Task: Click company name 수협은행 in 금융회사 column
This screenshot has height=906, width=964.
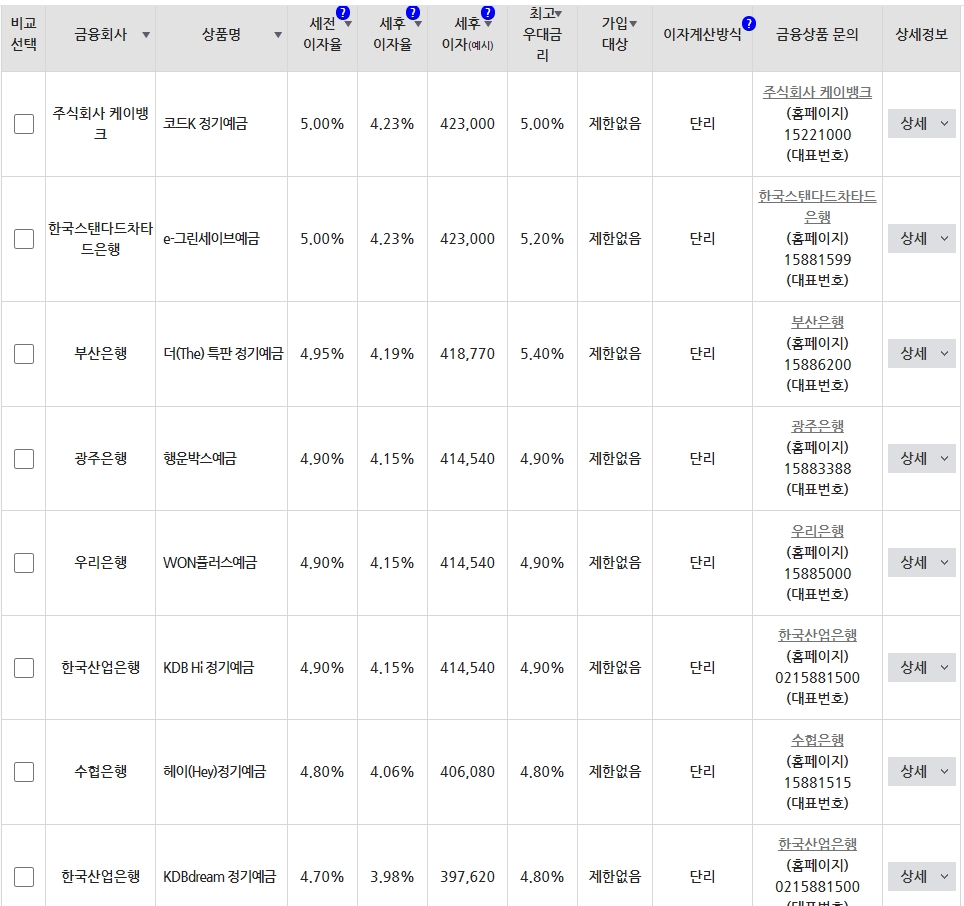Action: [x=100, y=771]
